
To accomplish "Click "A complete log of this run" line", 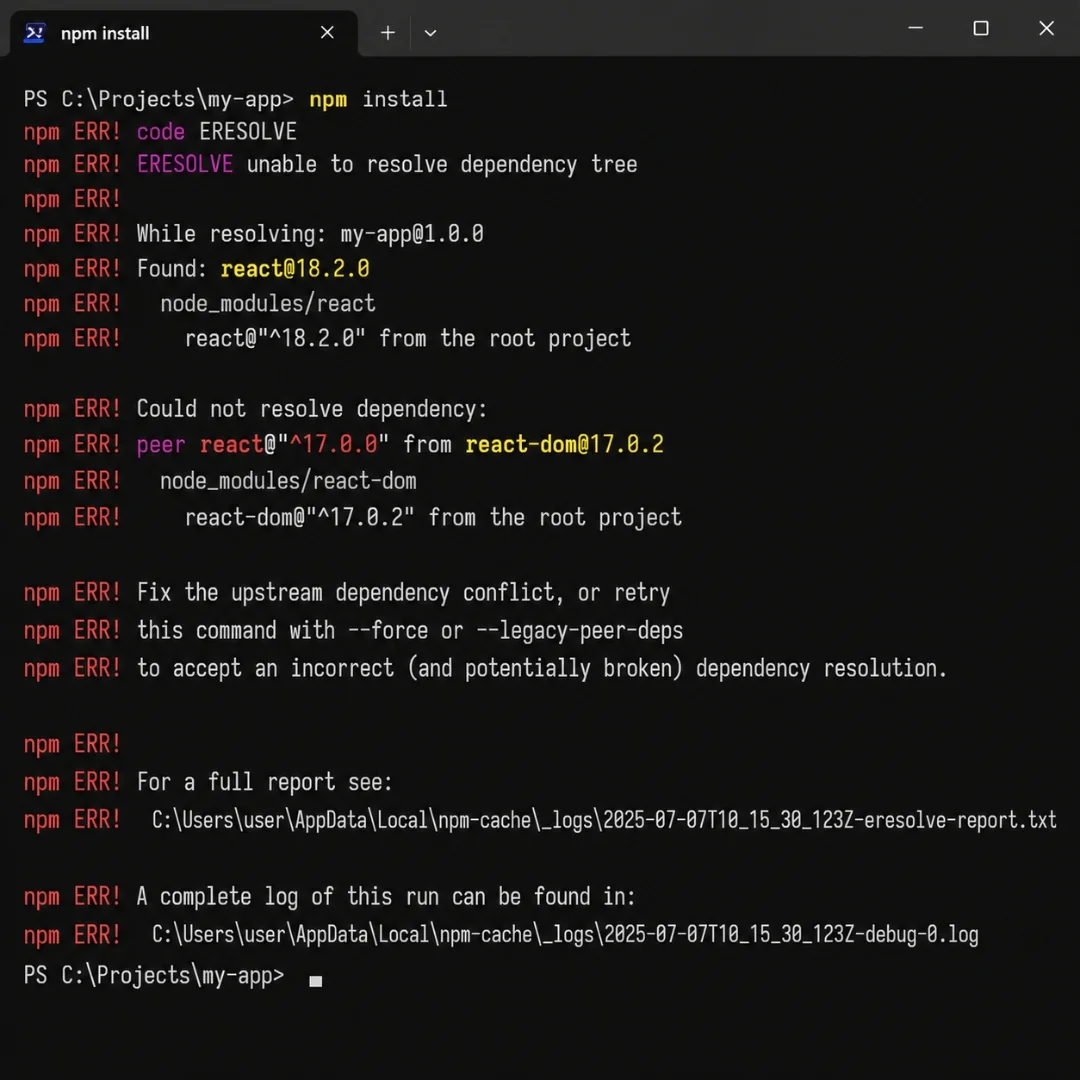I will pos(386,896).
